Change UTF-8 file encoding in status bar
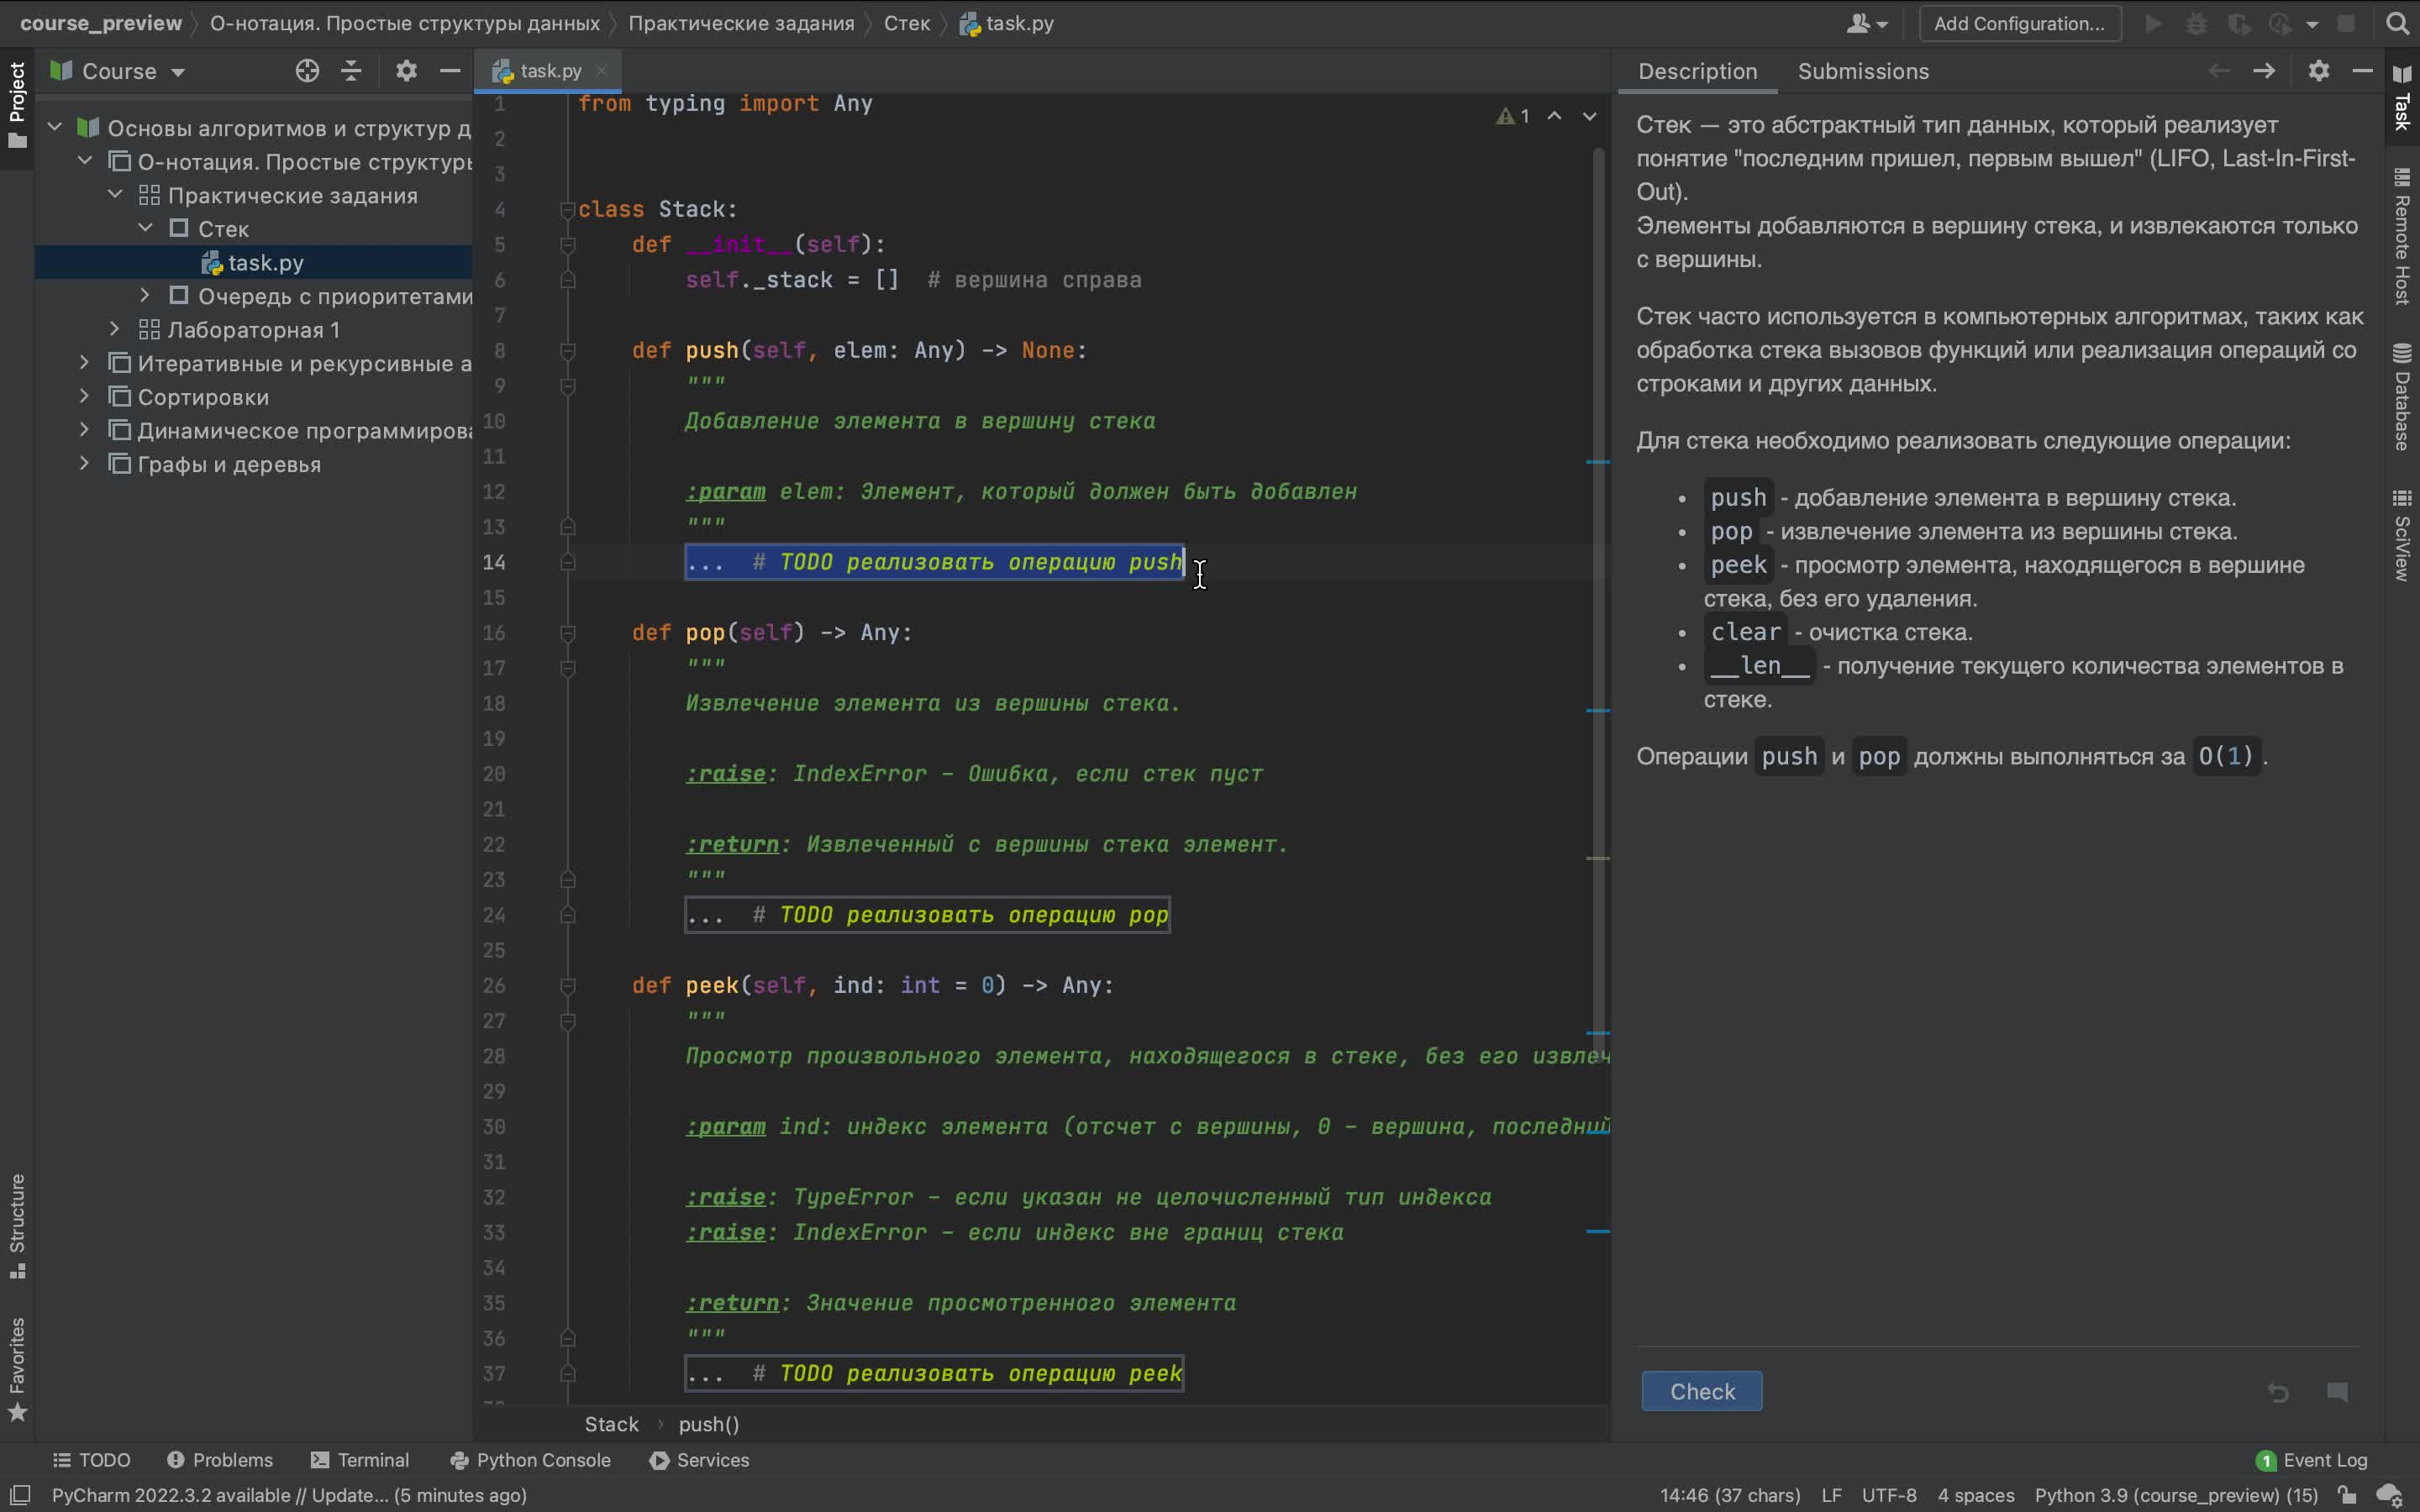This screenshot has width=2420, height=1512. [x=1889, y=1495]
